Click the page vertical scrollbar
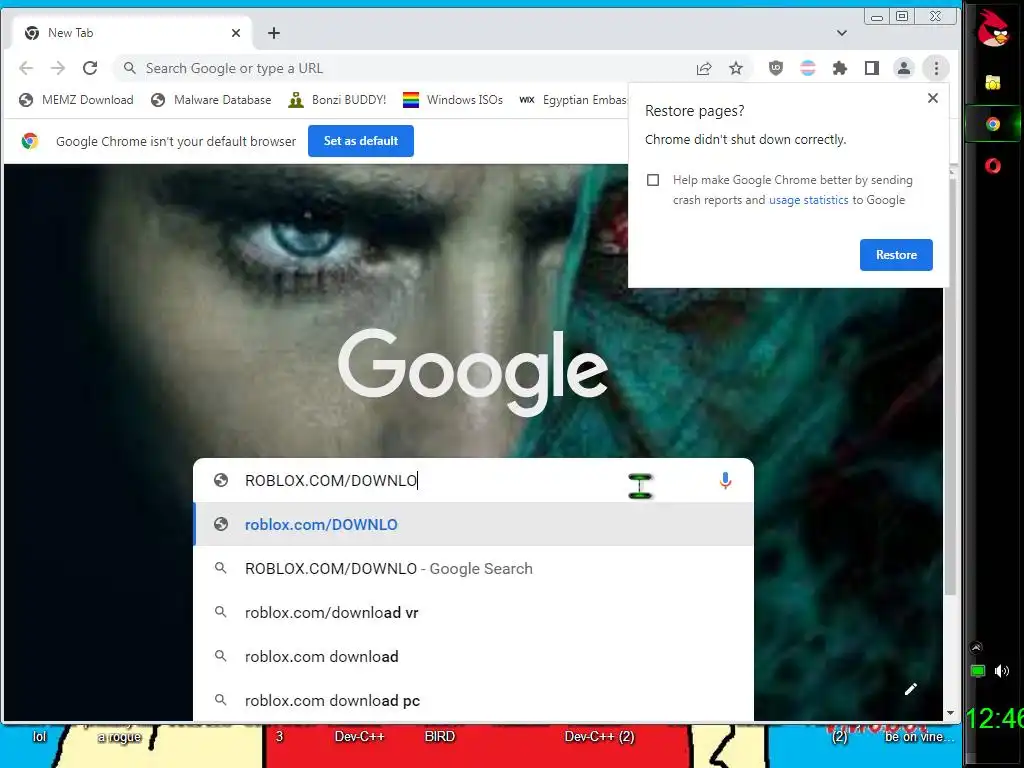The width and height of the screenshot is (1024, 768). pyautogui.click(x=951, y=385)
